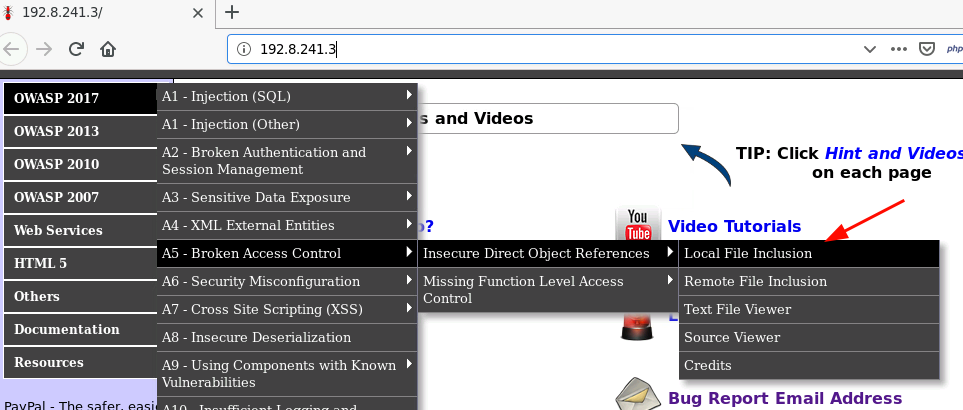Open Bug Report Email Address link

(785, 398)
